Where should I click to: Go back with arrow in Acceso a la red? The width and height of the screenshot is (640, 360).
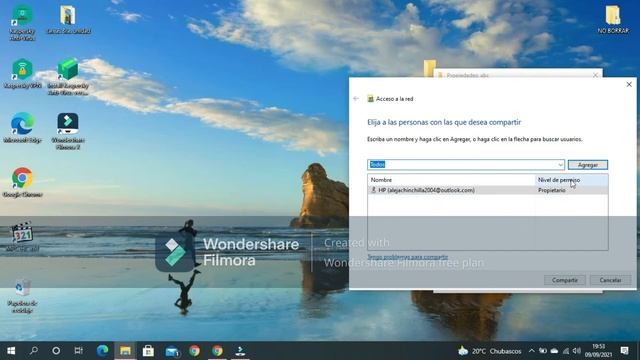[356, 98]
